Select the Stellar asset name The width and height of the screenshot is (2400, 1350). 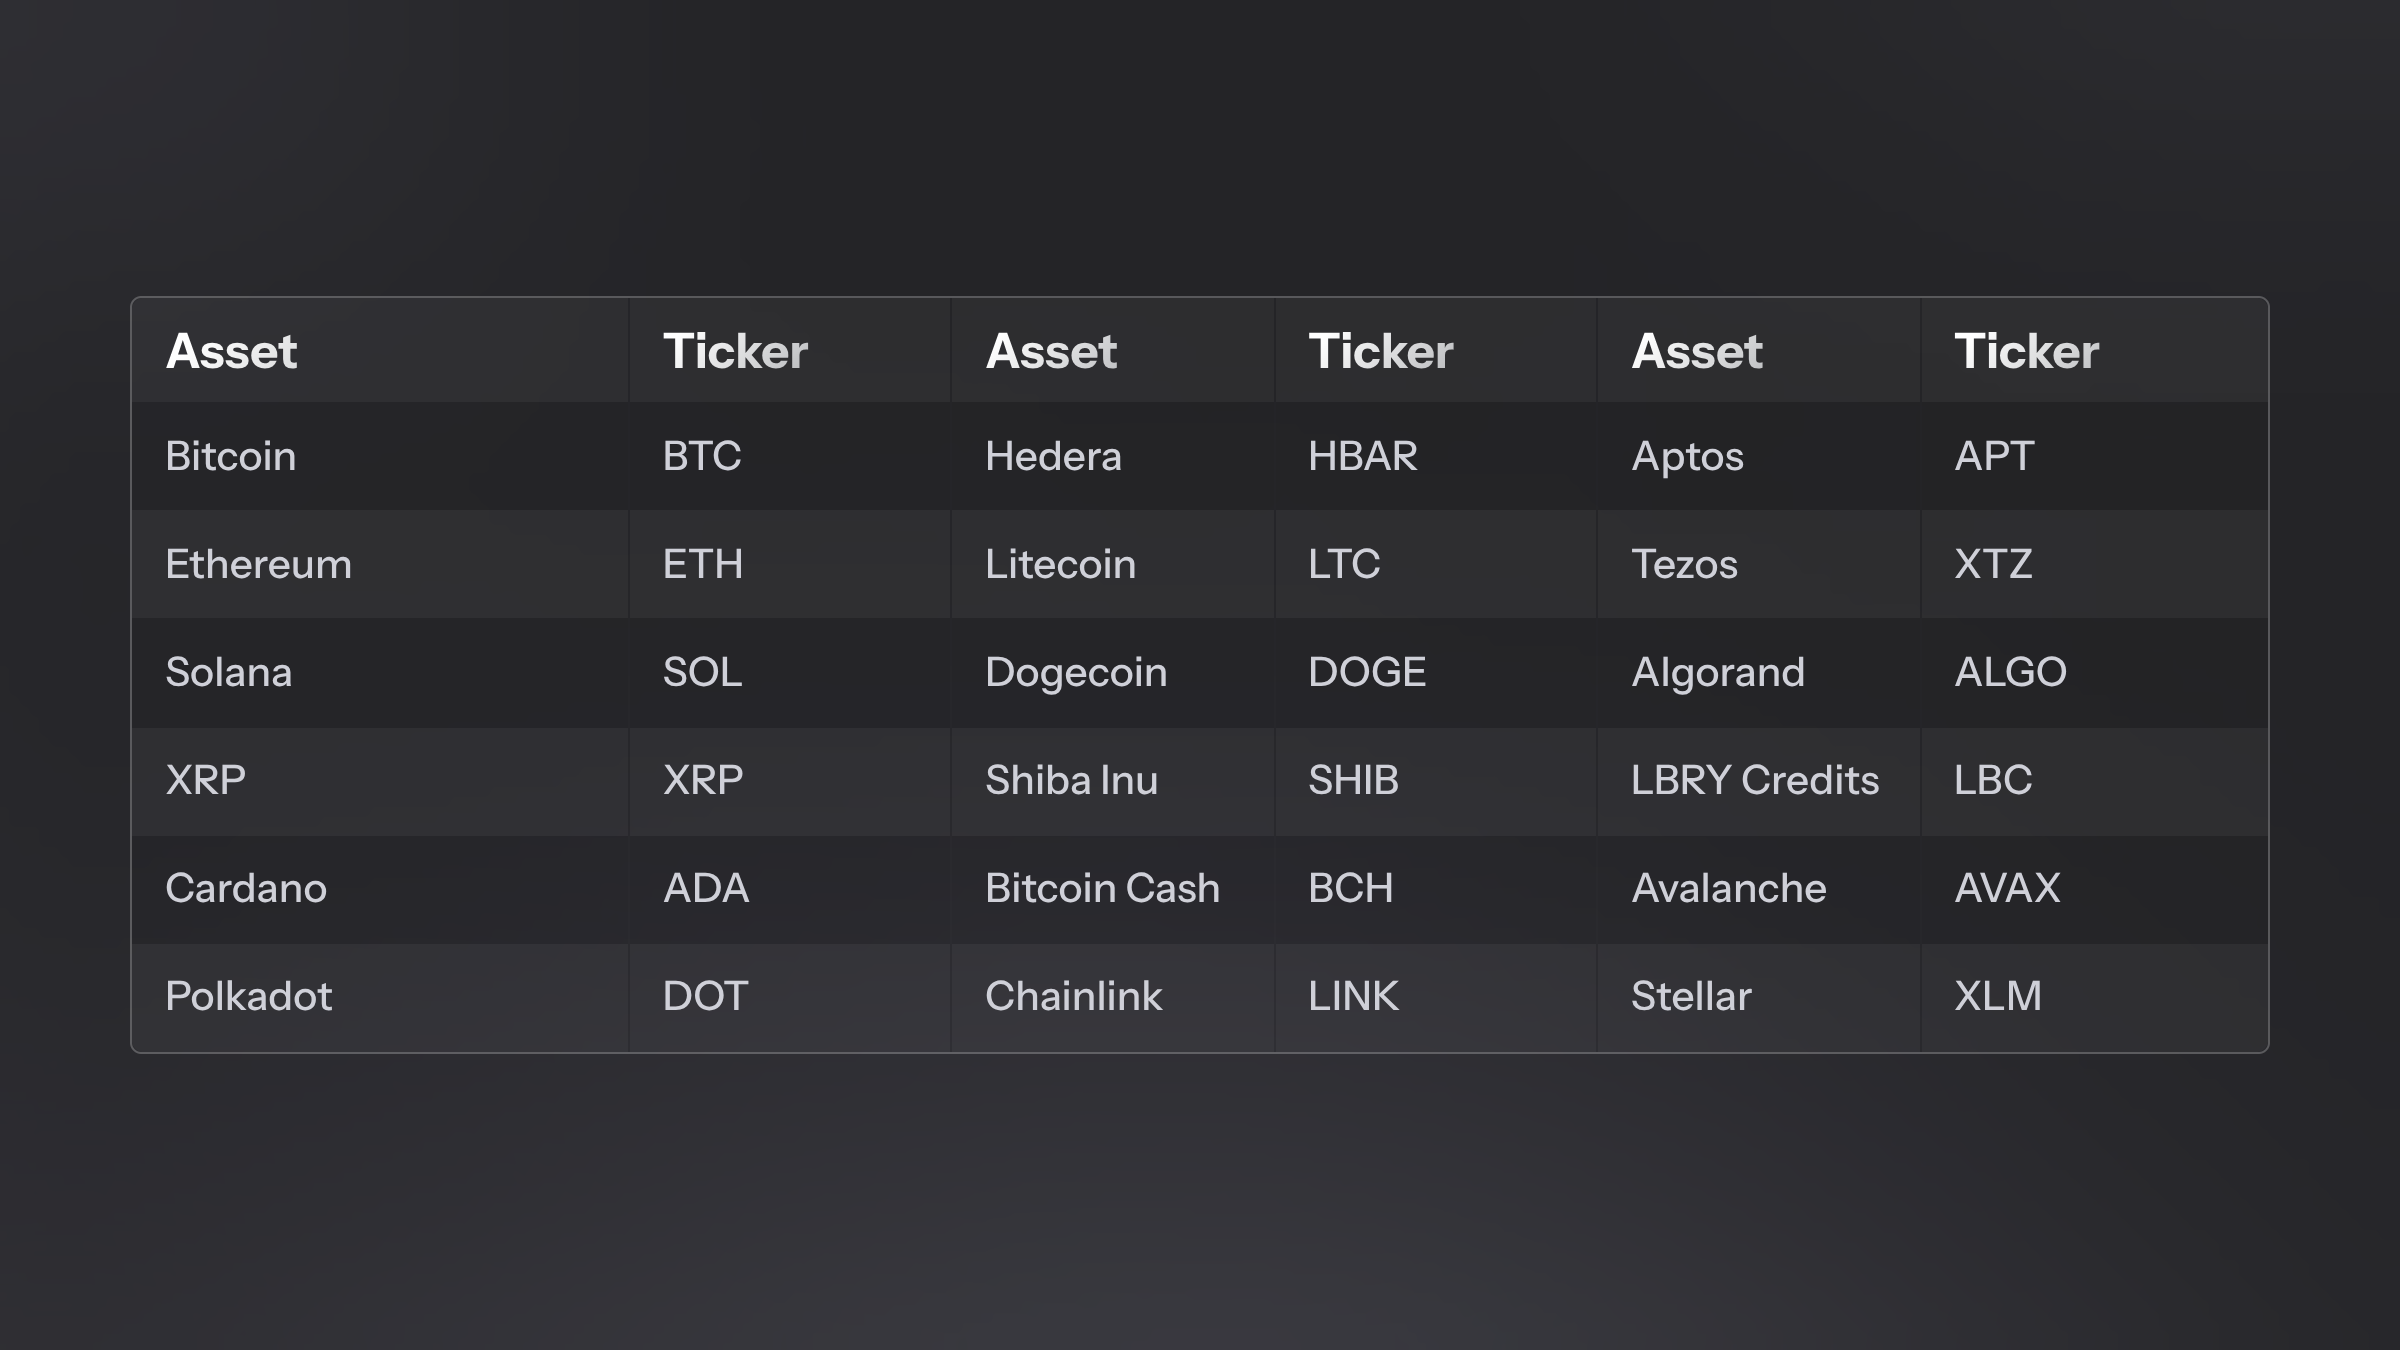pyautogui.click(x=1691, y=996)
